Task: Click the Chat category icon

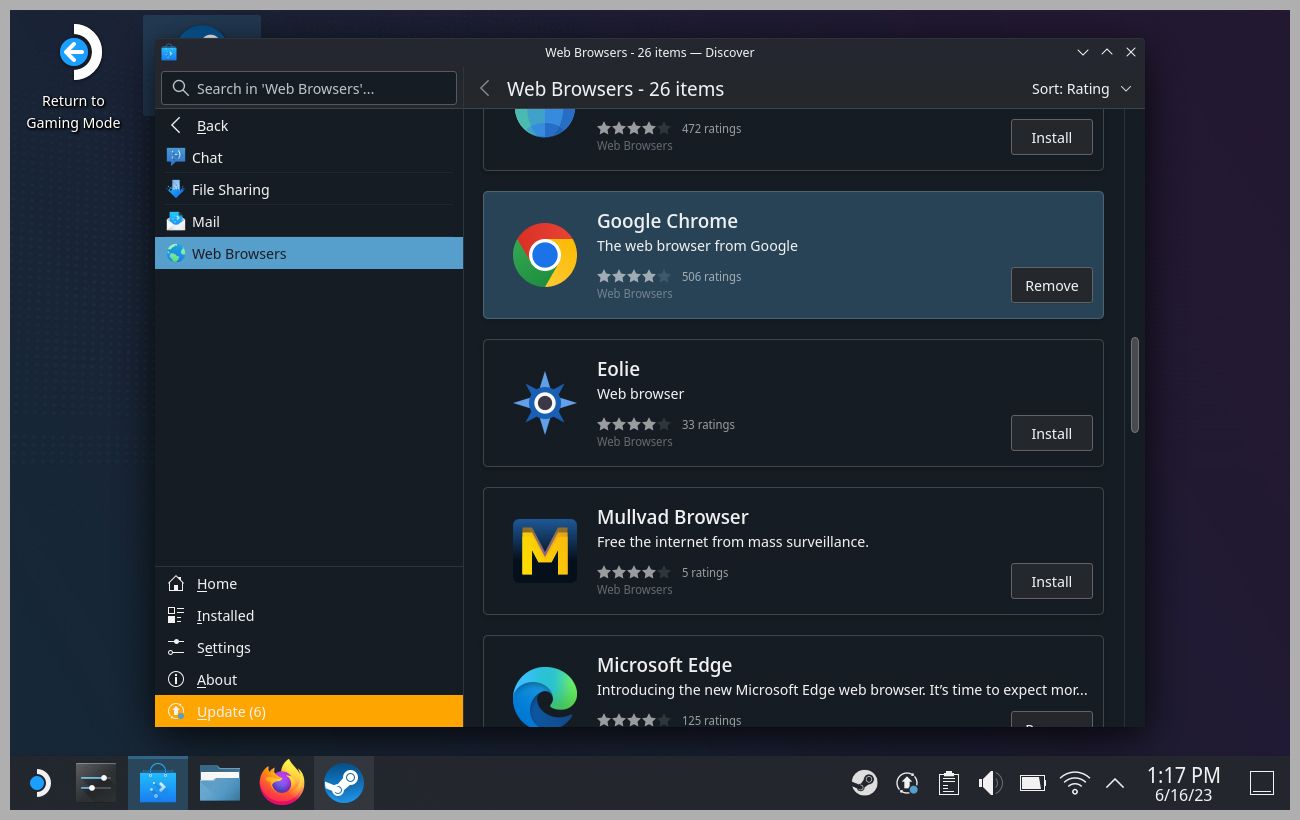Action: [x=176, y=157]
